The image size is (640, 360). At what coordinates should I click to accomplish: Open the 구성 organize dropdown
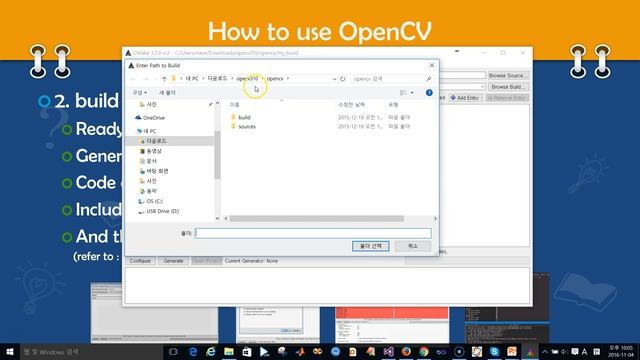[139, 93]
